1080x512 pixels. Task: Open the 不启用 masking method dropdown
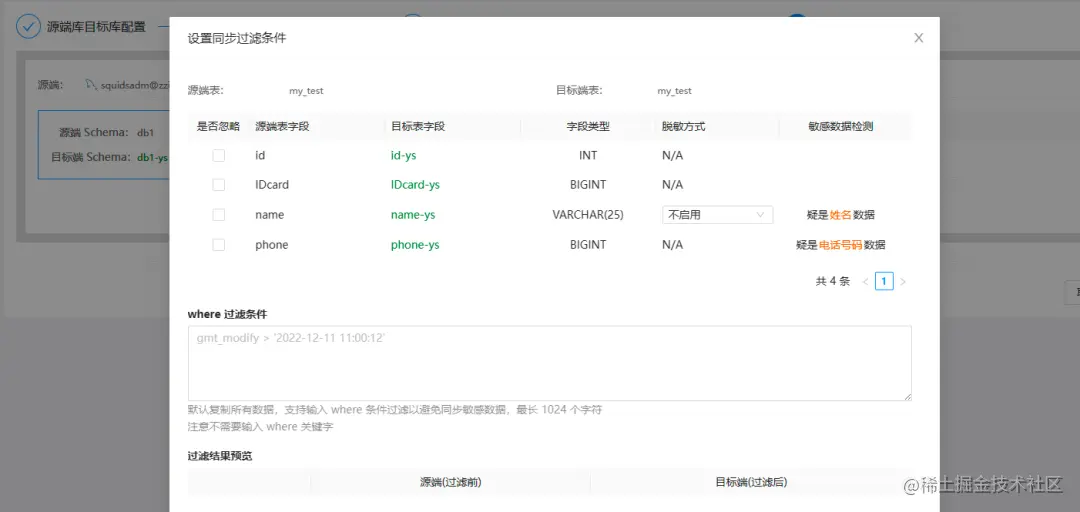(x=717, y=215)
